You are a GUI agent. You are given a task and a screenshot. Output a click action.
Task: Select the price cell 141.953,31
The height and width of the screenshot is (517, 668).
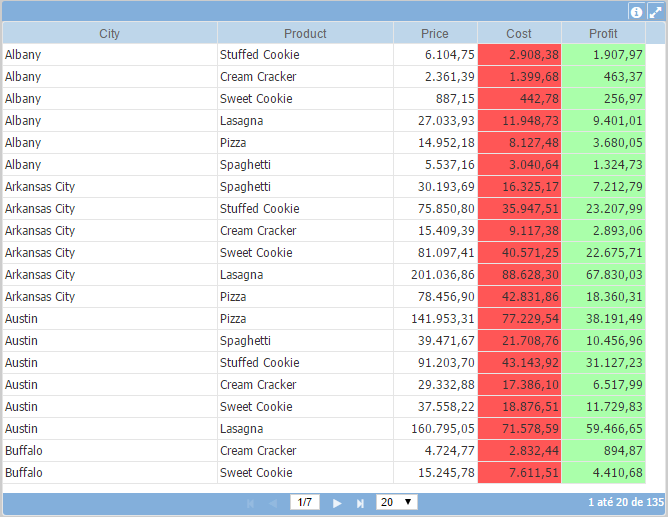pos(436,319)
